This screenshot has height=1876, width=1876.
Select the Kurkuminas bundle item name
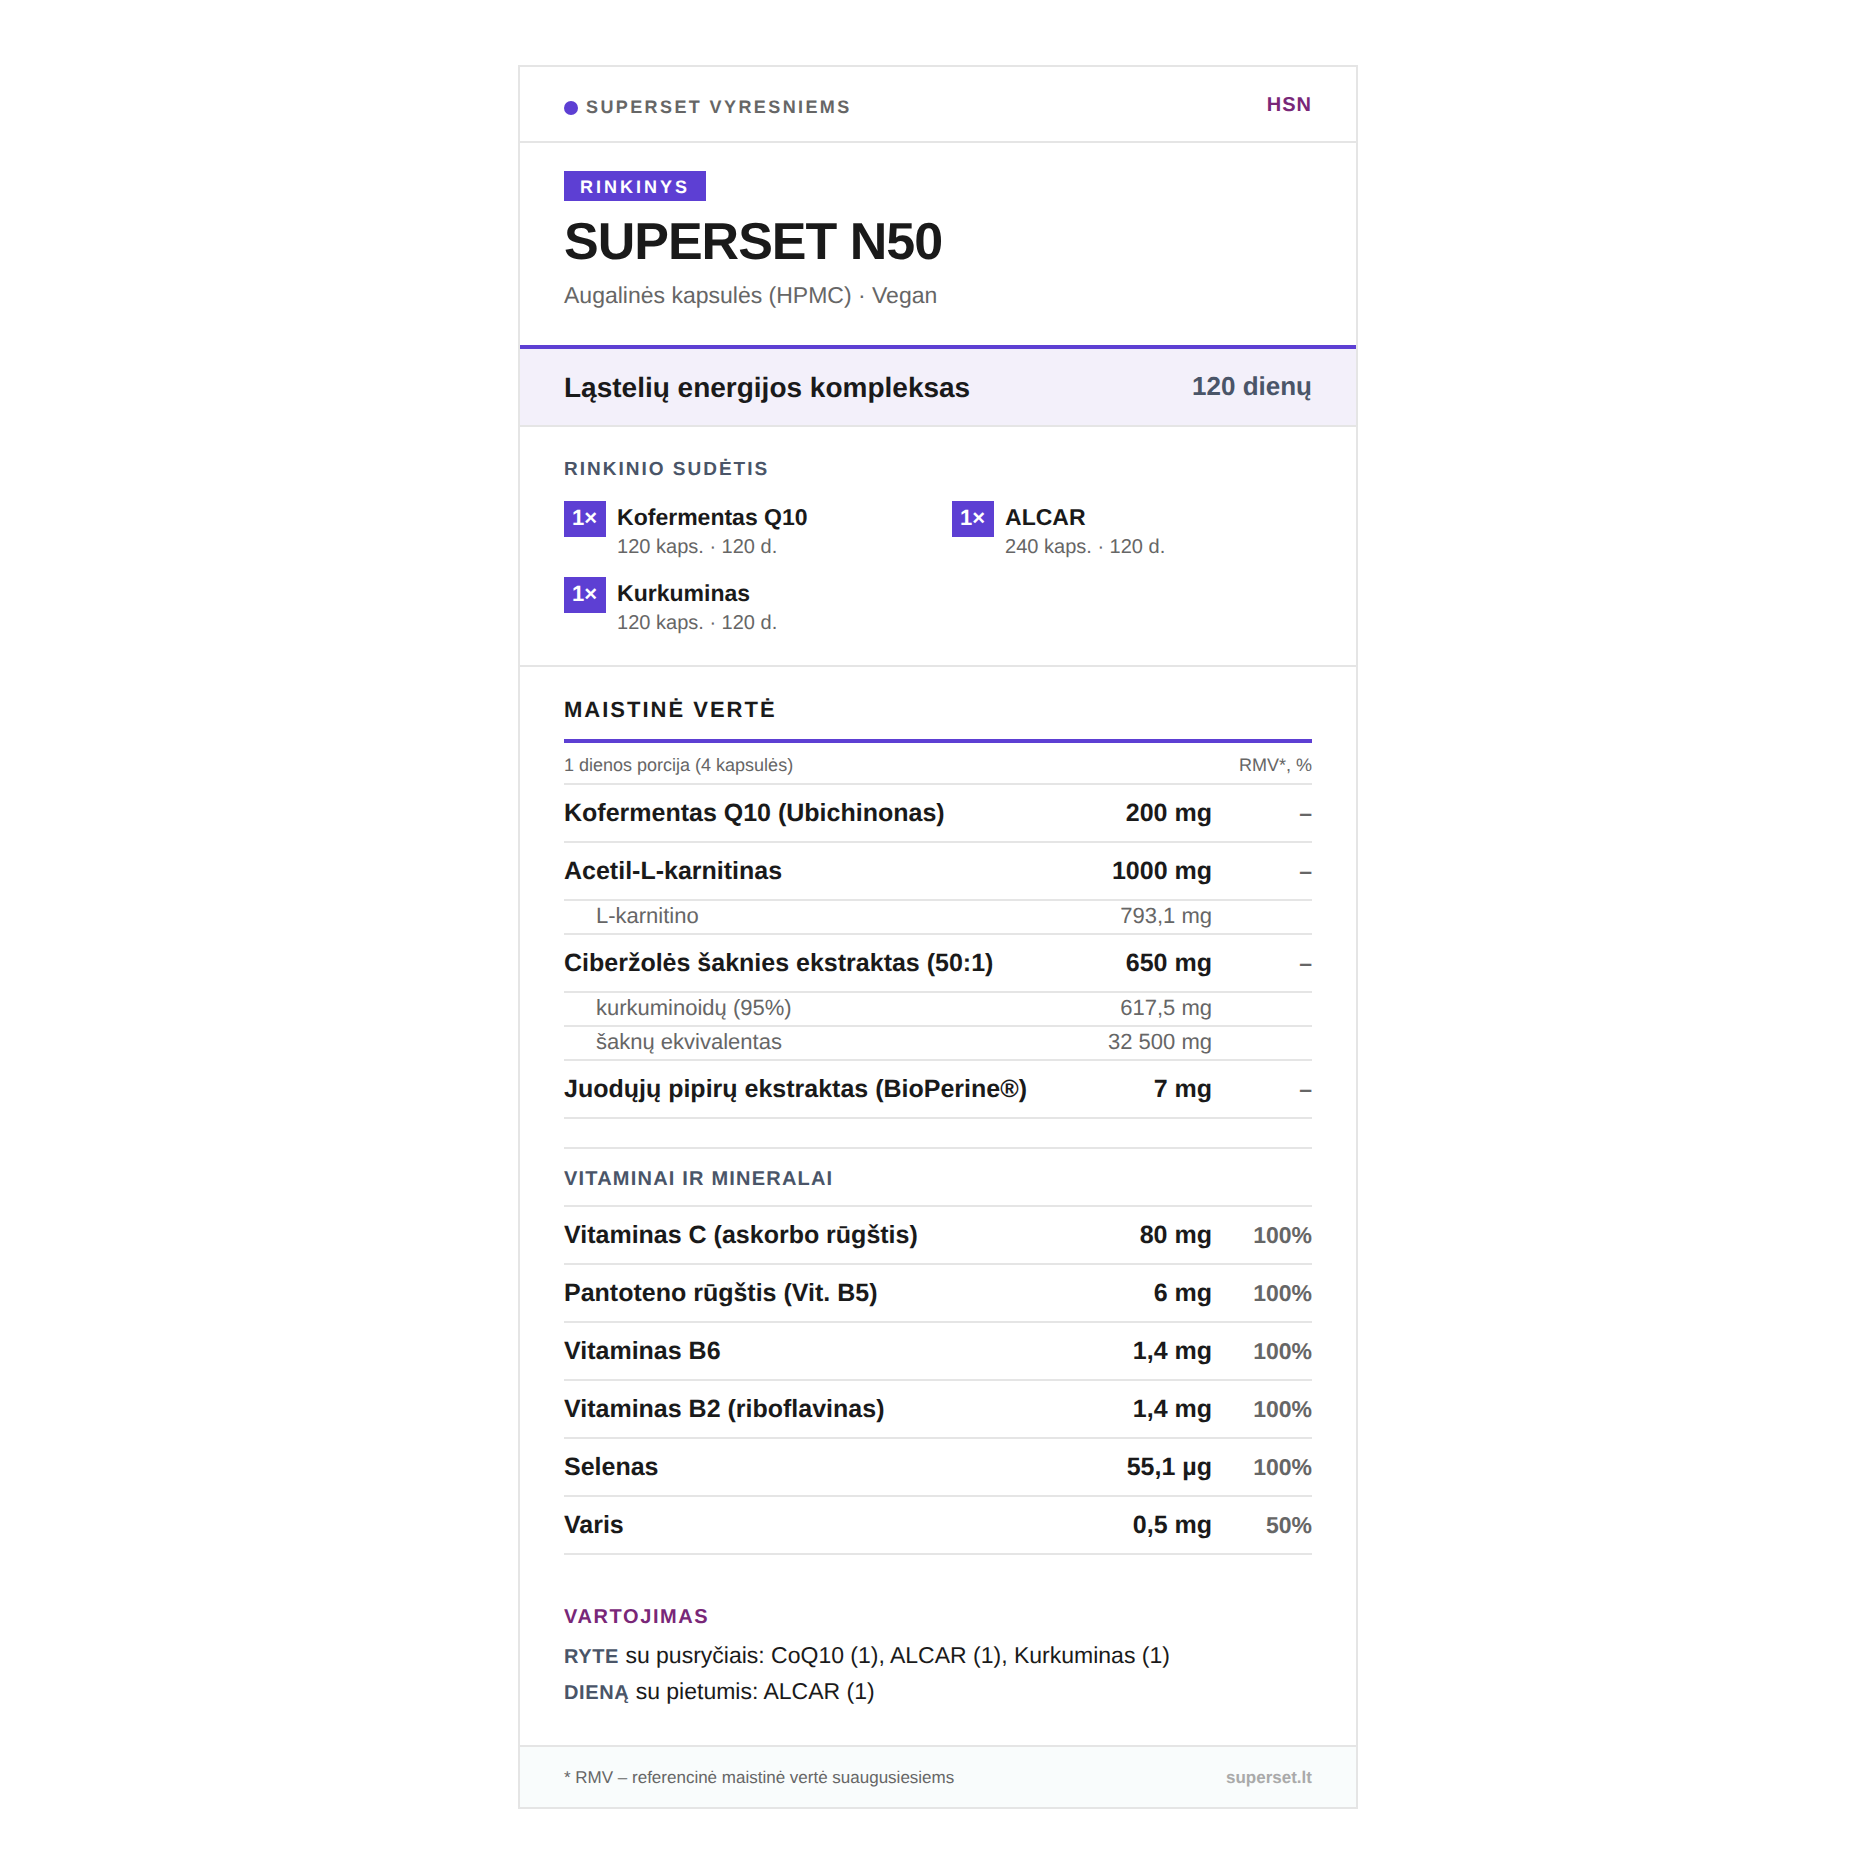[x=682, y=594]
